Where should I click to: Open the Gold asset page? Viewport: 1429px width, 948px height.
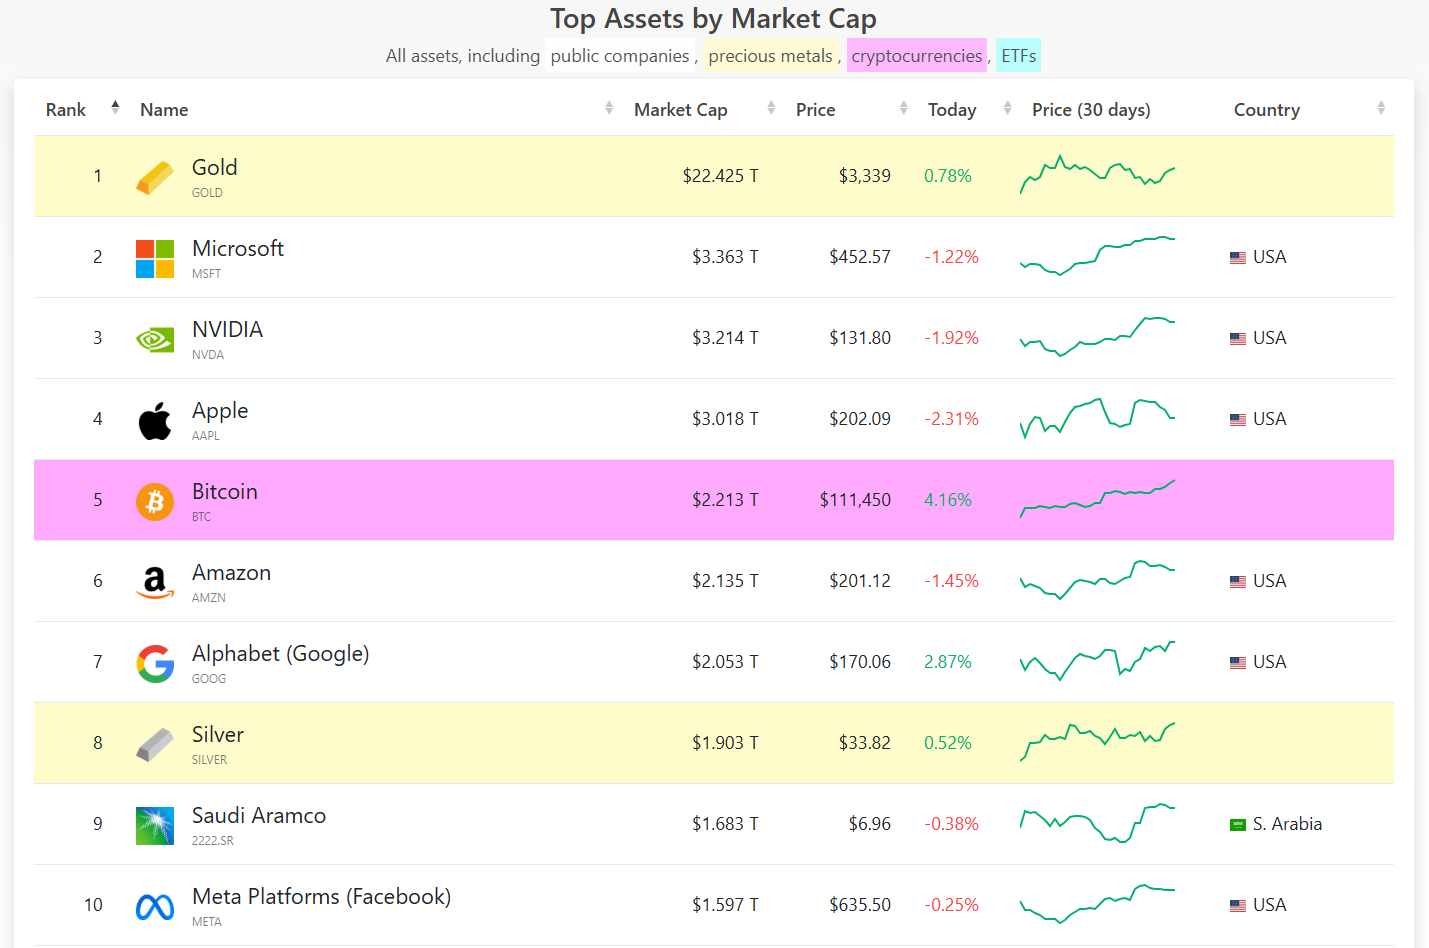click(215, 167)
